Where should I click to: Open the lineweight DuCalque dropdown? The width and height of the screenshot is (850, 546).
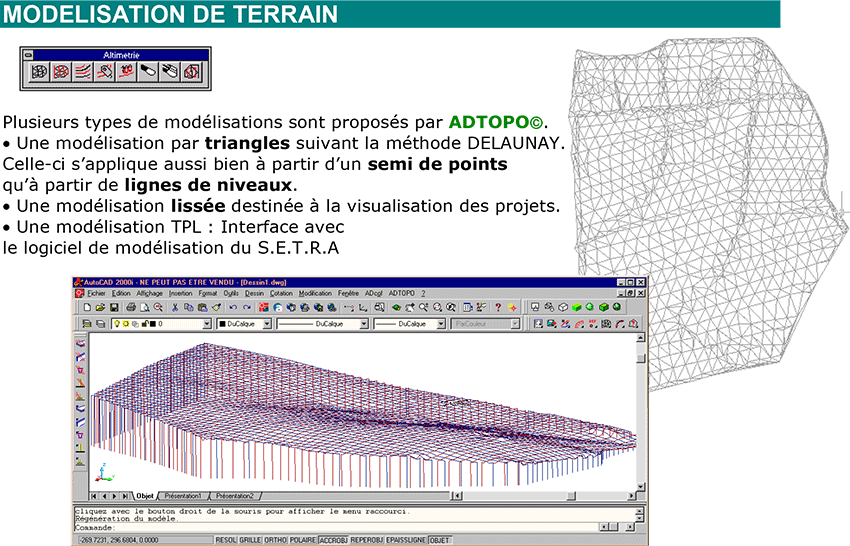click(441, 324)
